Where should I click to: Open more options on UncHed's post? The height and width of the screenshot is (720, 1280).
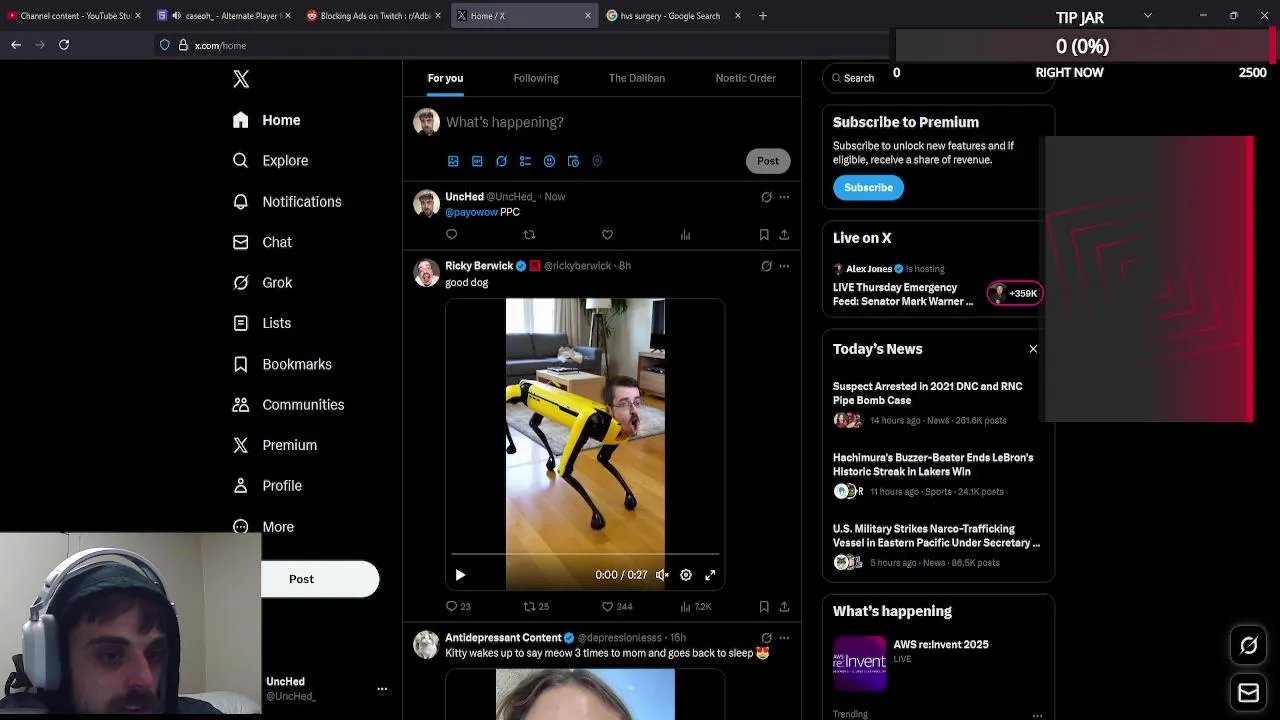pyautogui.click(x=784, y=197)
